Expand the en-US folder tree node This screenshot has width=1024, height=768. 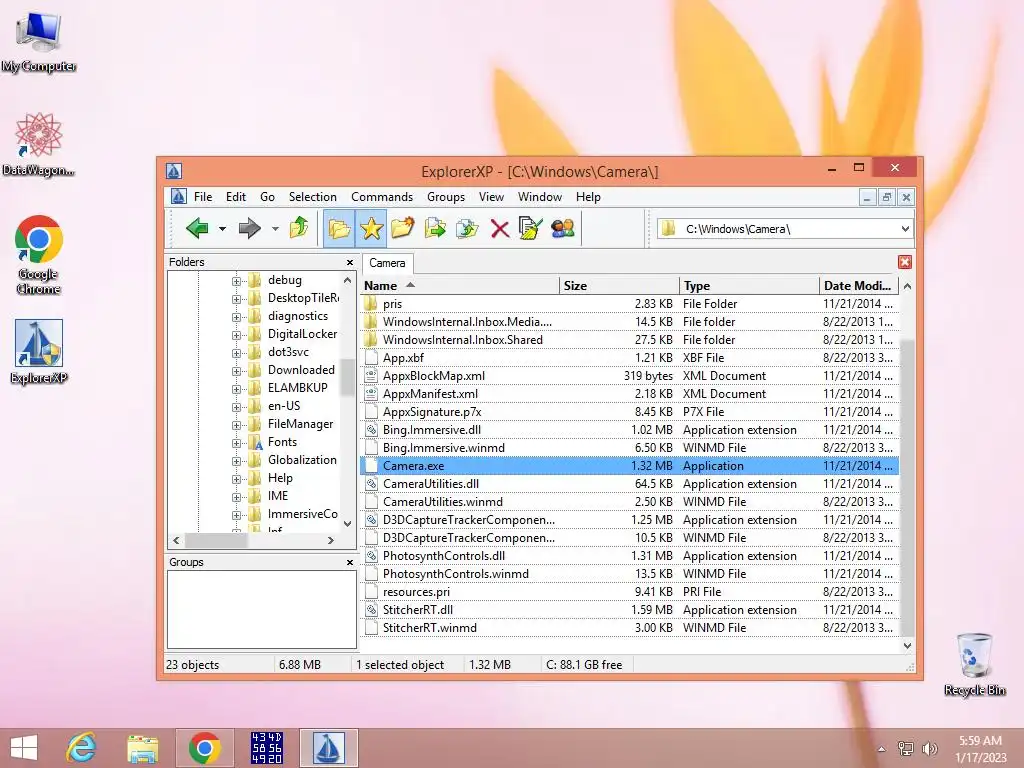coord(236,407)
